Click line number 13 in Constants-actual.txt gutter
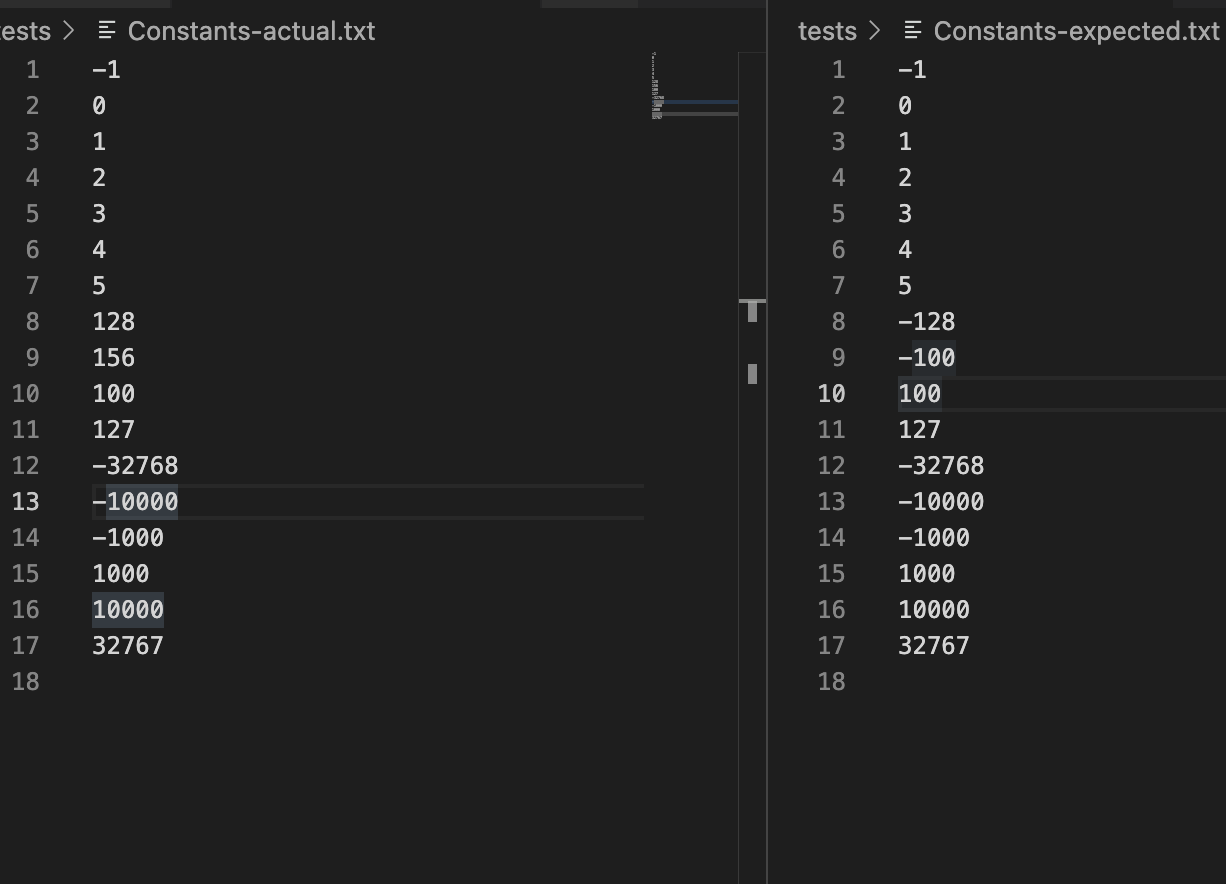The width and height of the screenshot is (1226, 884). [x=26, y=501]
